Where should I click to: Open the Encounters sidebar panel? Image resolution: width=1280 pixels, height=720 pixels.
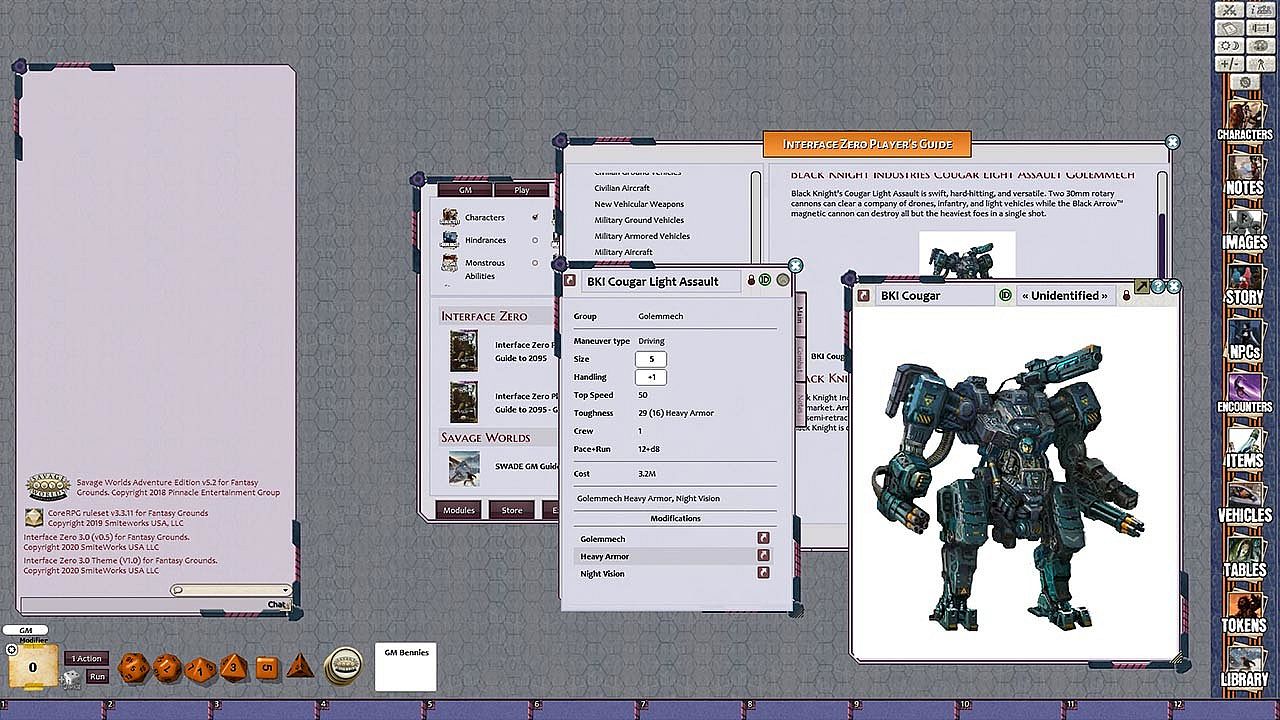point(1244,393)
